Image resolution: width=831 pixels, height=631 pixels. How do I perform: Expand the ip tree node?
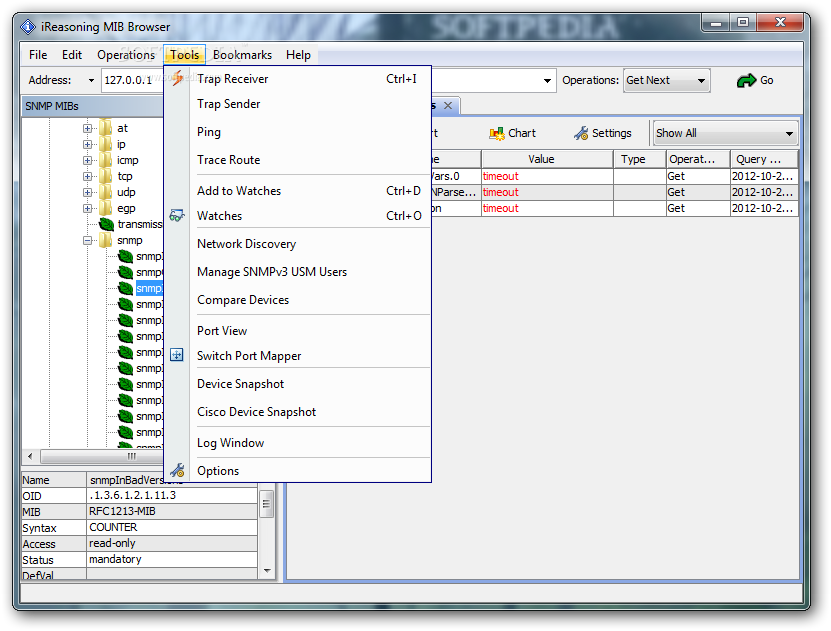[87, 144]
